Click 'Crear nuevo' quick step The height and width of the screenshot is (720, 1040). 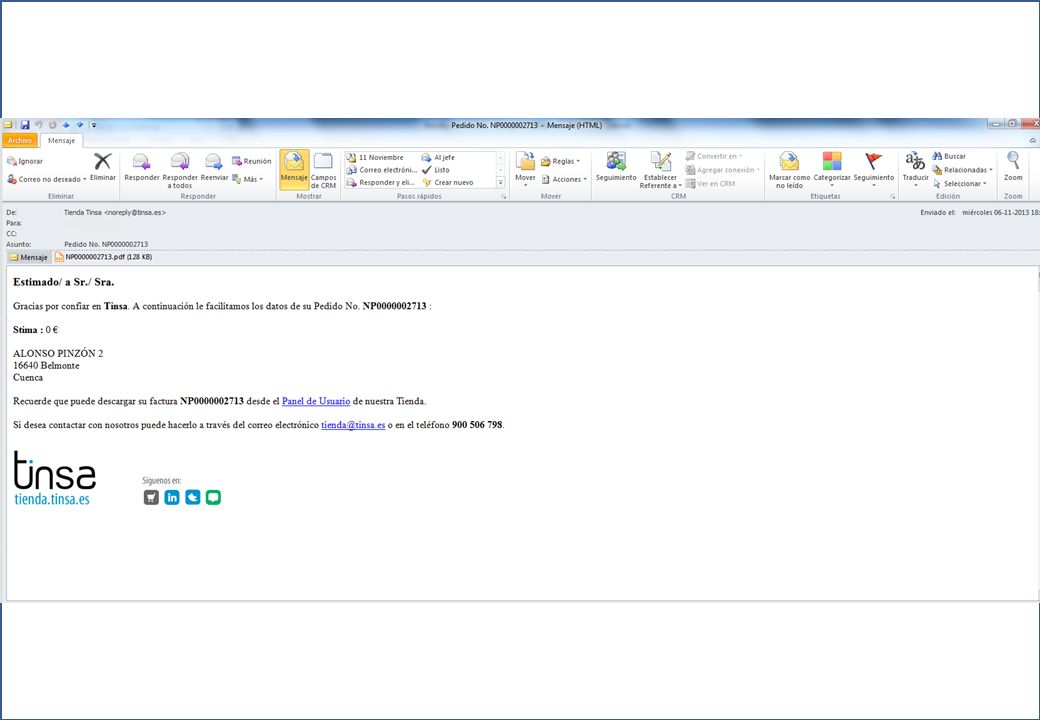pos(448,183)
